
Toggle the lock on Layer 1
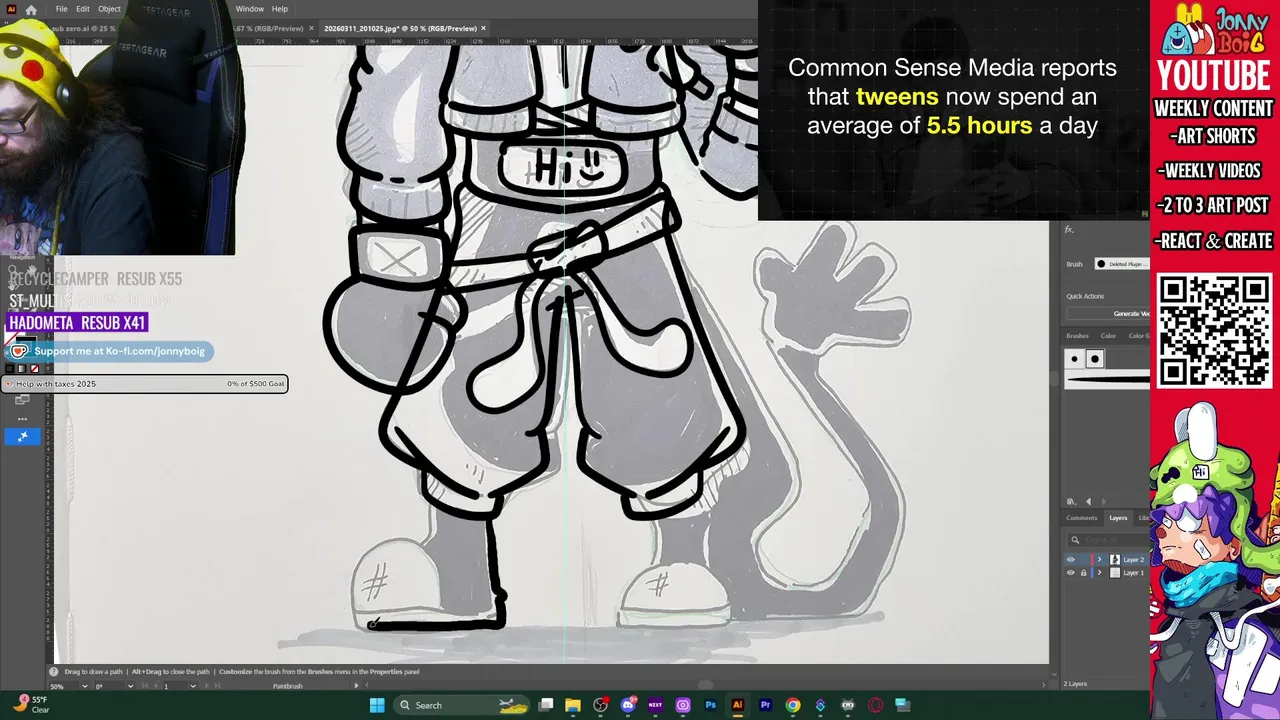coord(1083,573)
